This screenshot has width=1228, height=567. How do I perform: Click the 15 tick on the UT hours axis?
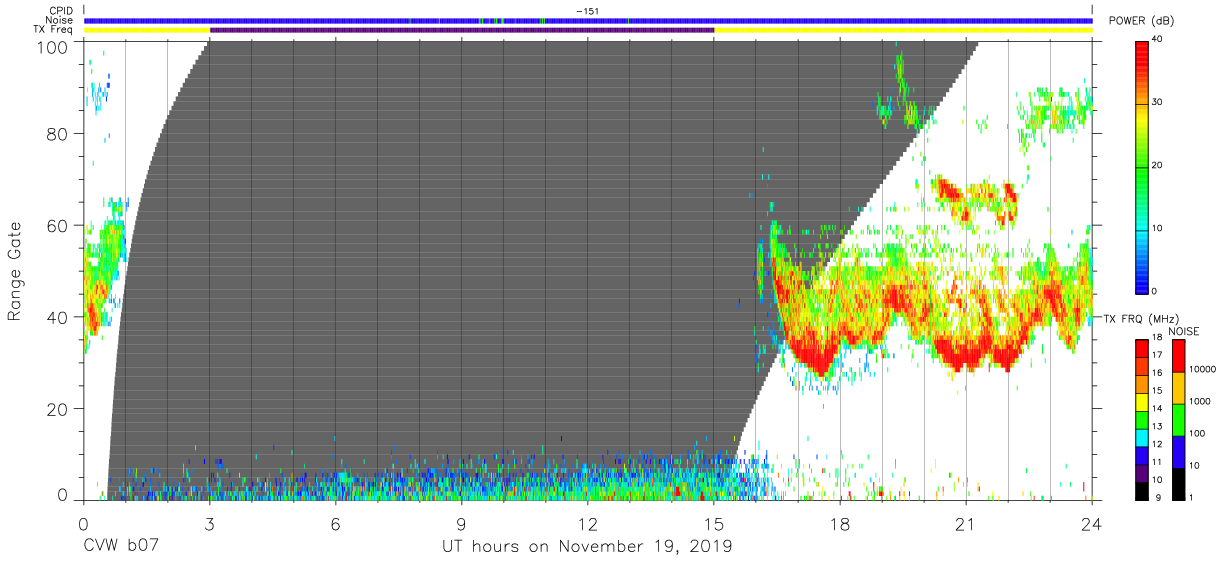click(714, 523)
